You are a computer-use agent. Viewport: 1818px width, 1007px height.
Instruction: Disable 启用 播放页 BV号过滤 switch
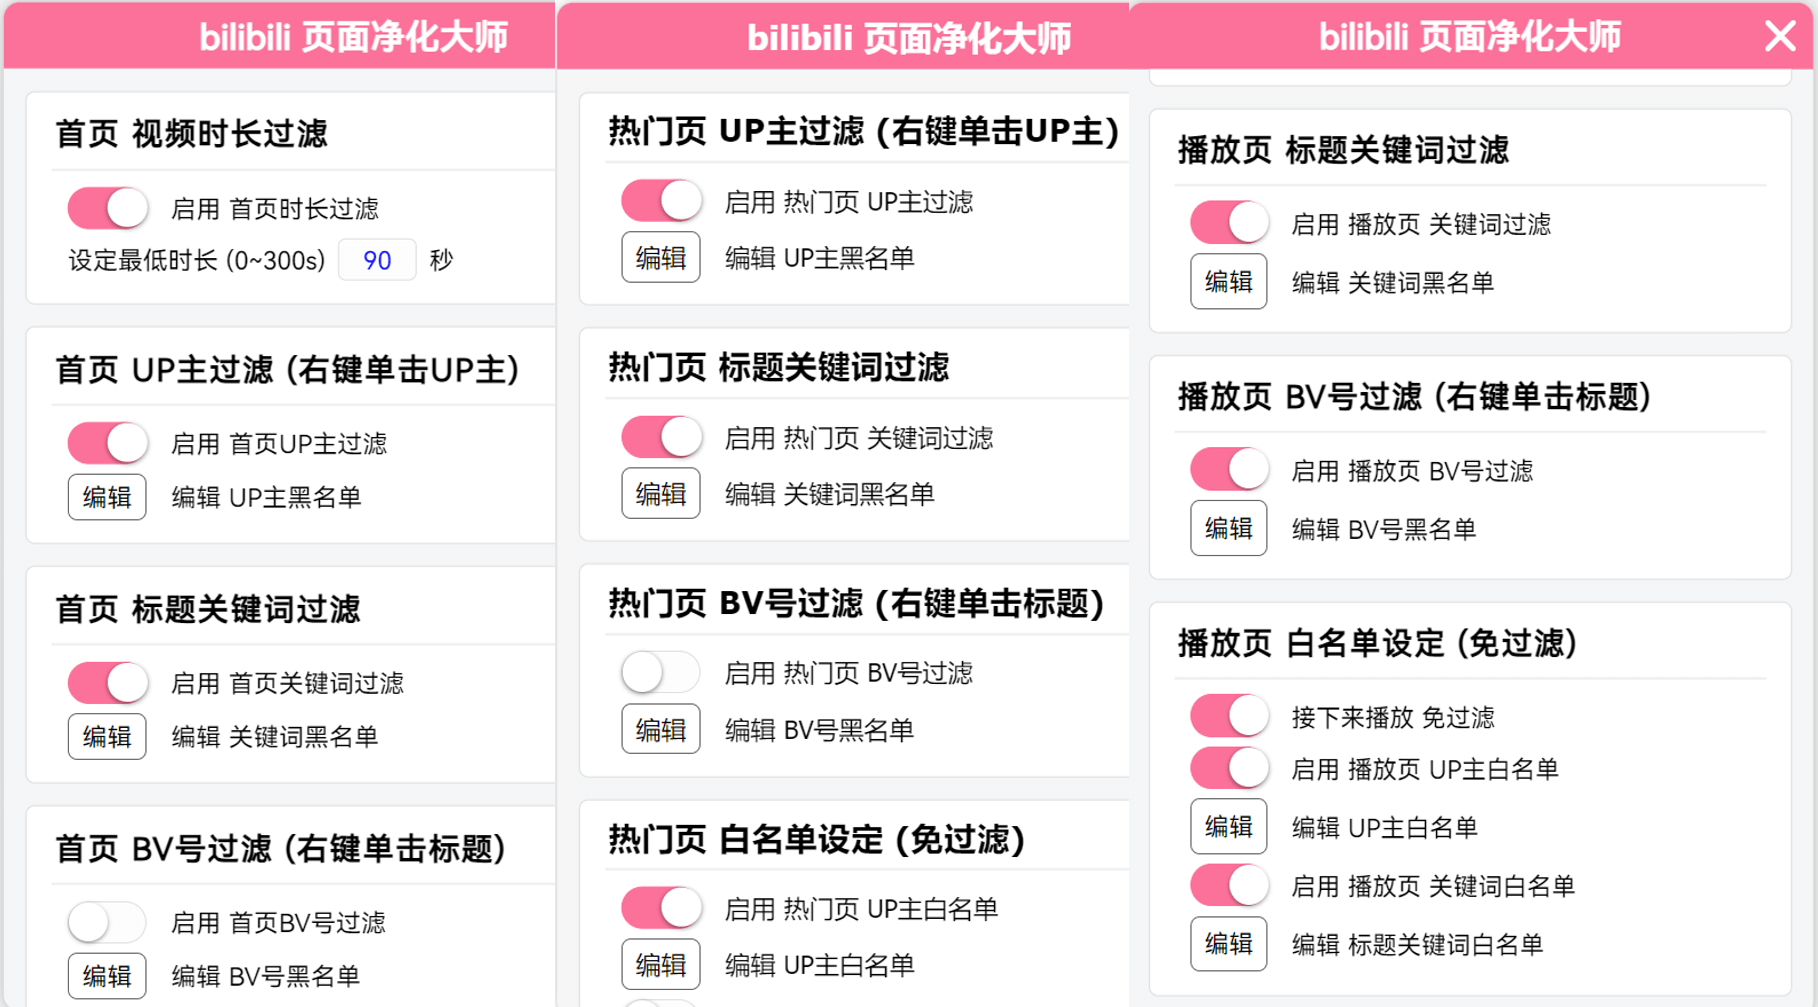coord(1229,470)
